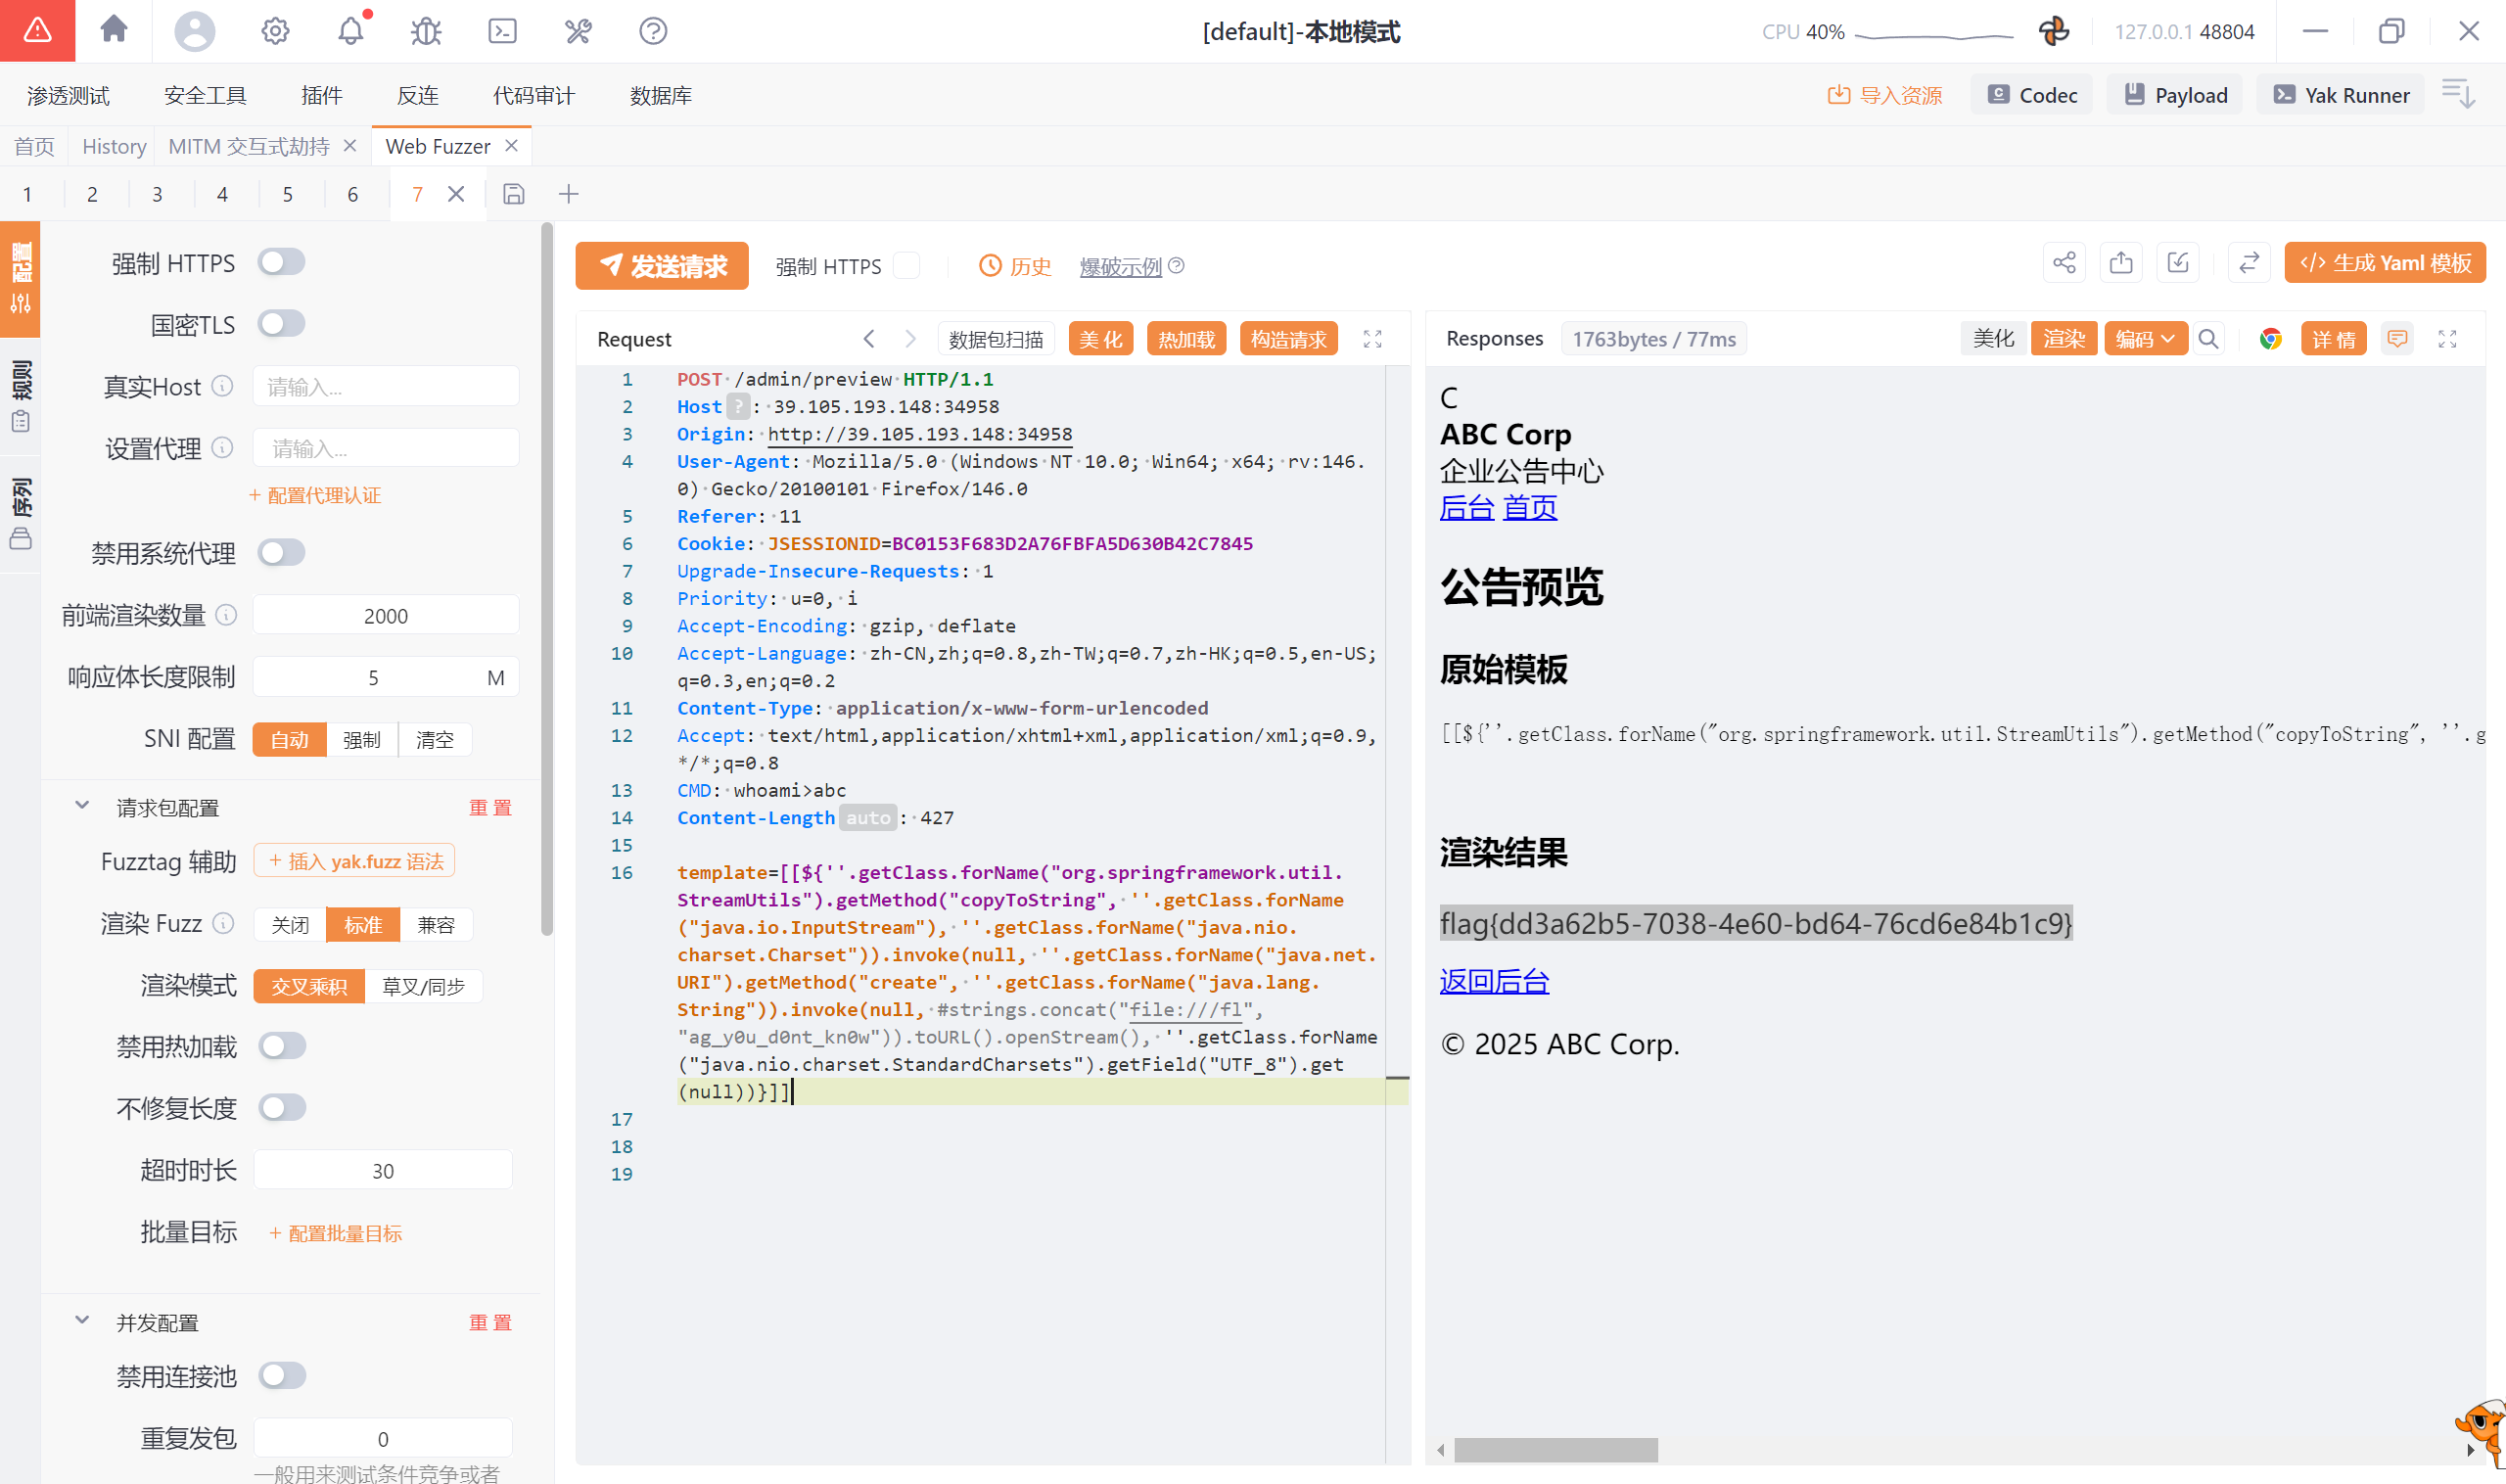This screenshot has height=1484, width=2506.
Task: Open the terminal console icon
Action: click(x=502, y=31)
